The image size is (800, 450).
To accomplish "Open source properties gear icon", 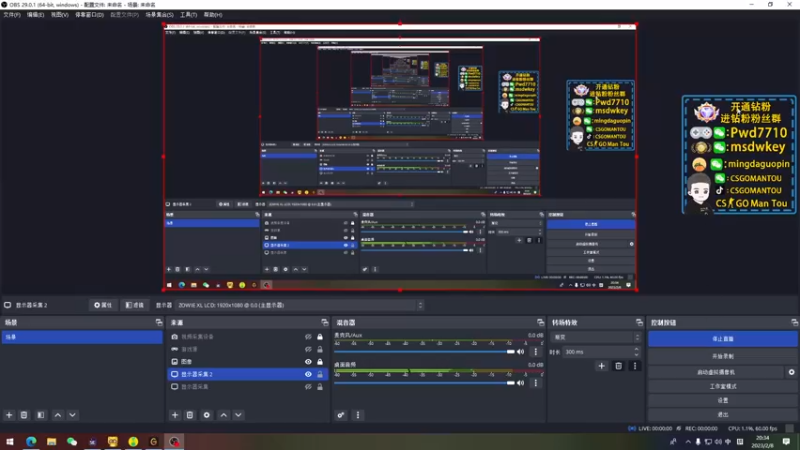I will [x=207, y=415].
